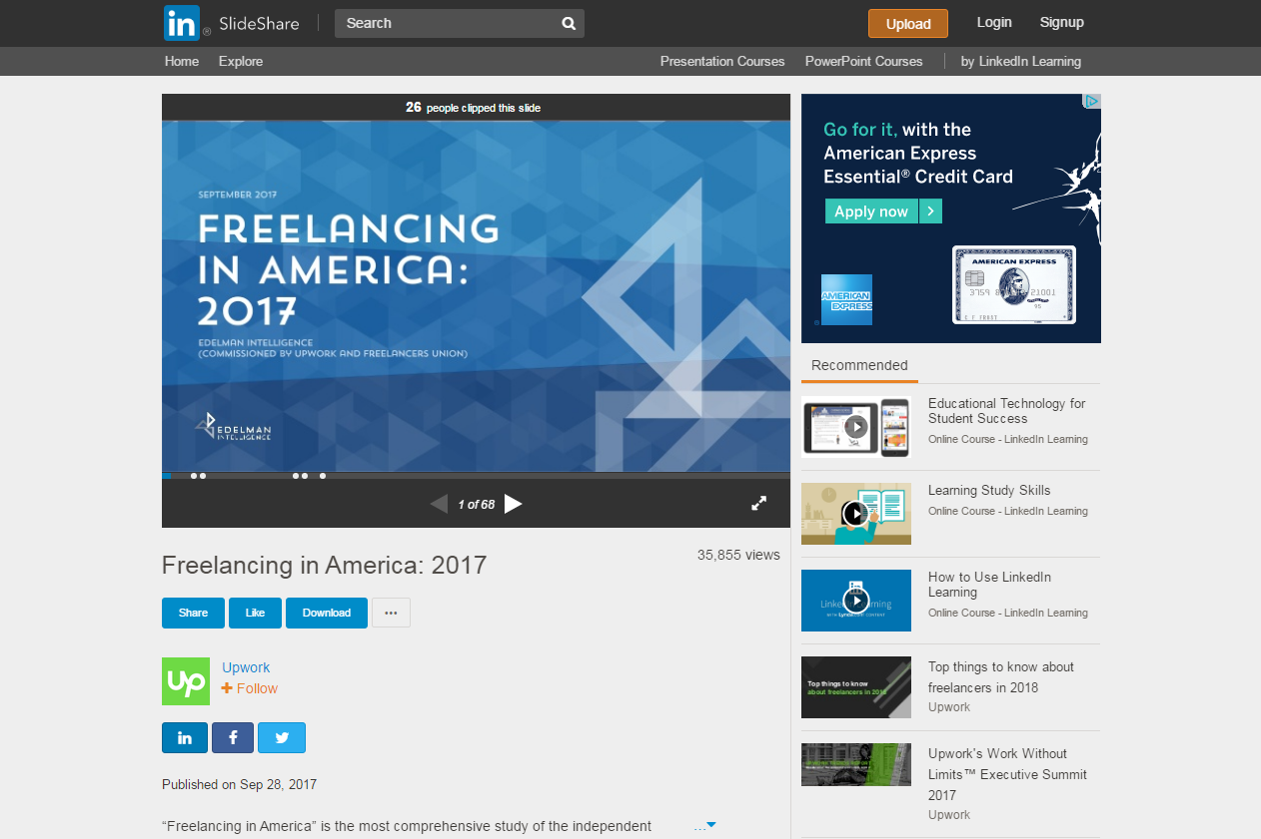The image size is (1261, 839).
Task: Click Apply now in American Express ad
Action: (871, 211)
